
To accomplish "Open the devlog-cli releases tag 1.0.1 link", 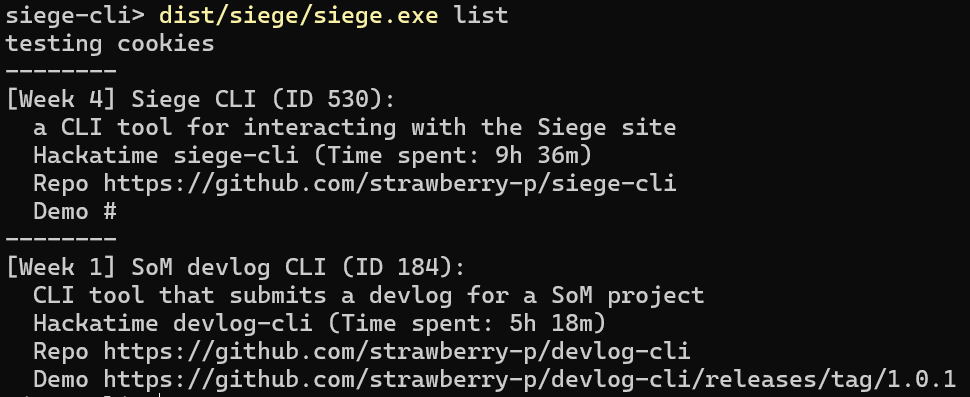I will (x=530, y=379).
